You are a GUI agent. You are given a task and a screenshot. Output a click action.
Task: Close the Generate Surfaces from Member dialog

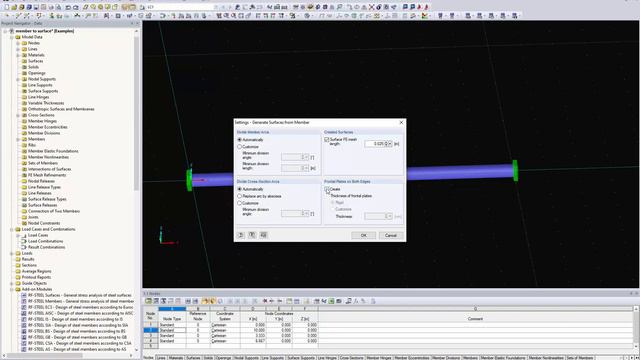point(401,122)
